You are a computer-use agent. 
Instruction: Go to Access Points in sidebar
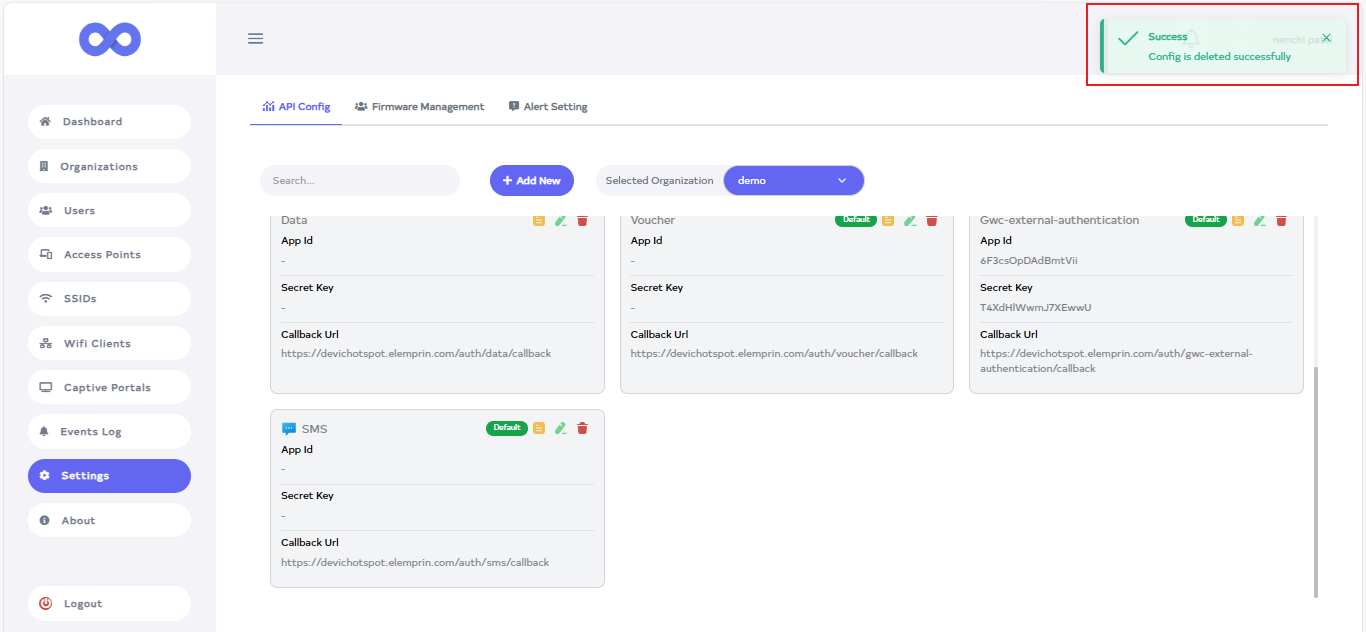point(109,255)
